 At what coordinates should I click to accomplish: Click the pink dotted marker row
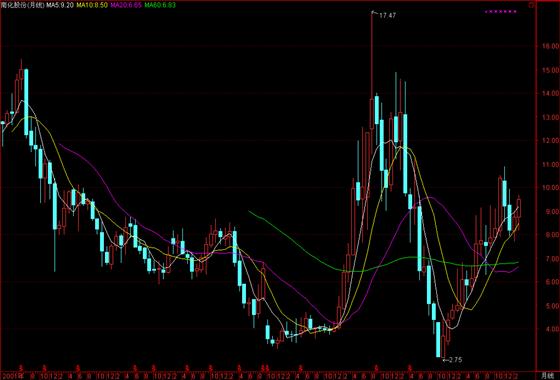click(x=500, y=12)
